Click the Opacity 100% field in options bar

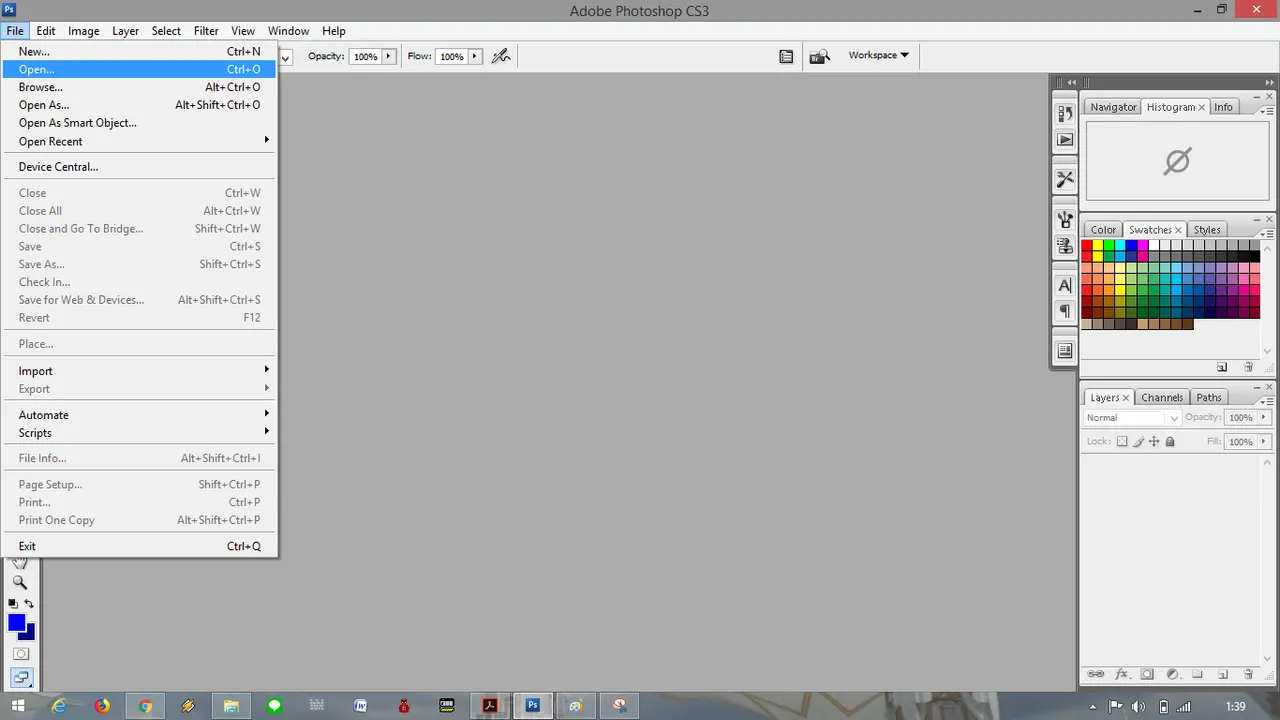pos(365,56)
